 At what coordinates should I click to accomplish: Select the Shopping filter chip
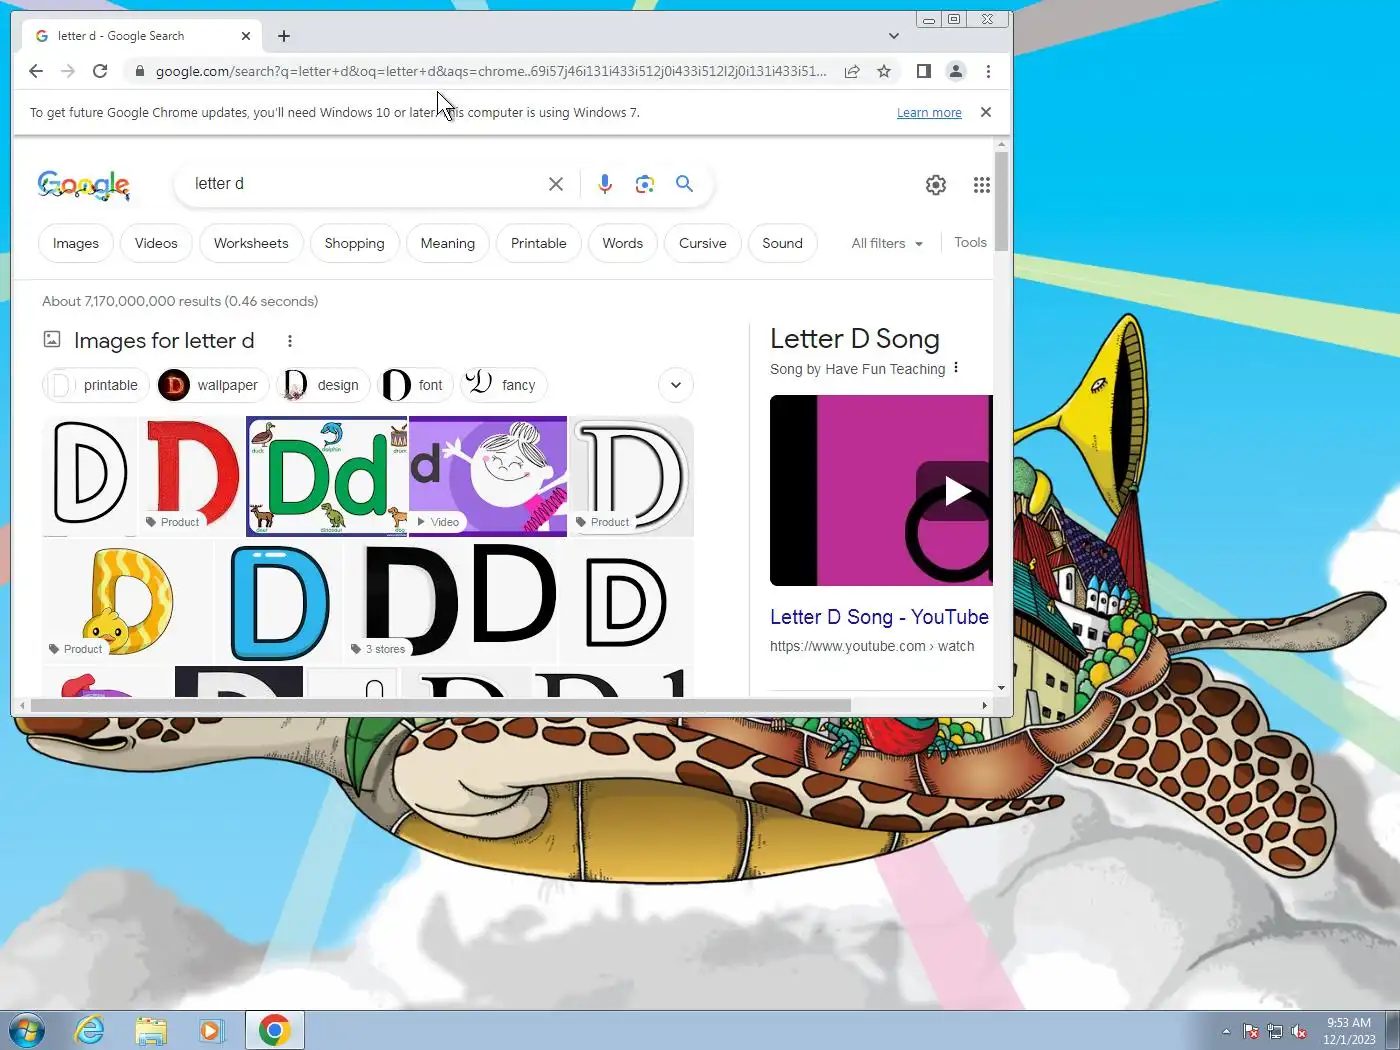354,243
